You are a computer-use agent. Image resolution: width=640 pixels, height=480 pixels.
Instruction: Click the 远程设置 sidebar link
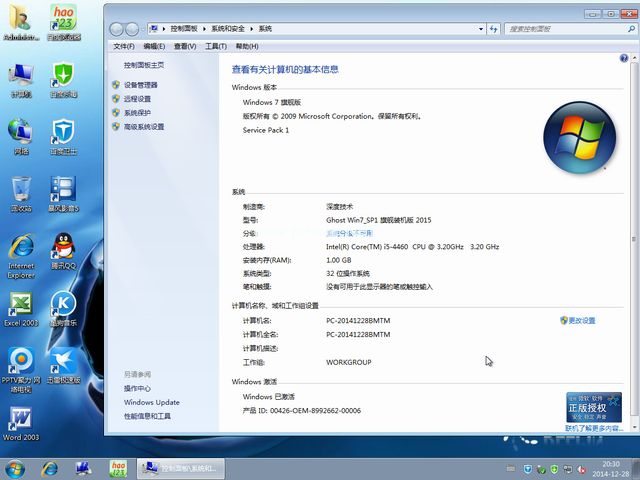[137, 99]
